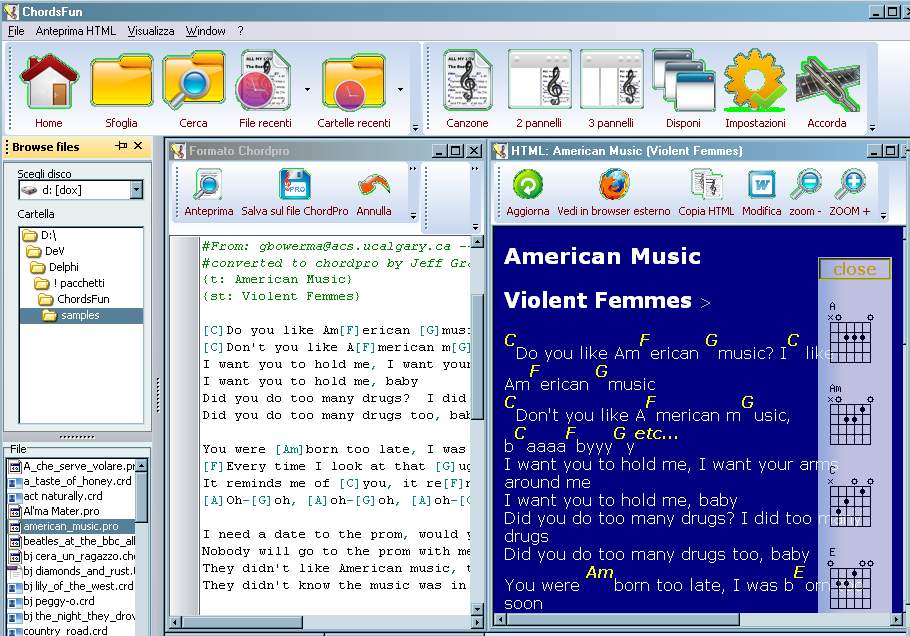The width and height of the screenshot is (910, 636).
Task: Click the Chordpro editor vertical scrollbar
Action: click(478, 426)
